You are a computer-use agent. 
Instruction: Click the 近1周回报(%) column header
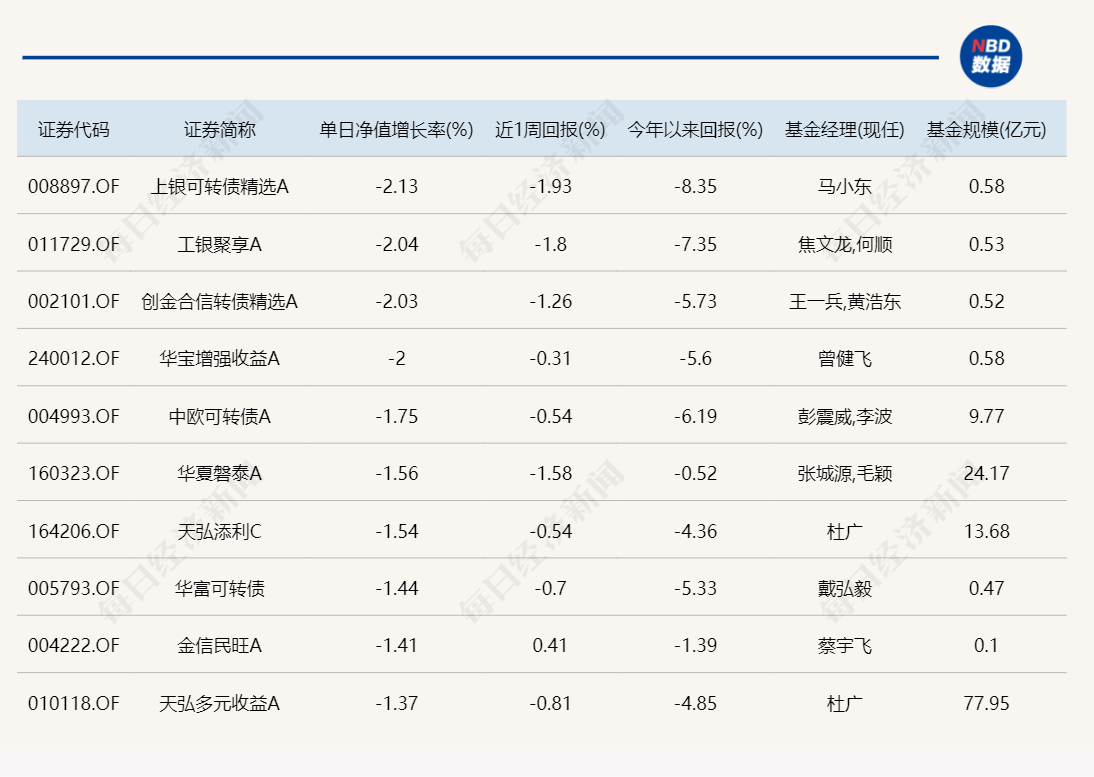[550, 130]
